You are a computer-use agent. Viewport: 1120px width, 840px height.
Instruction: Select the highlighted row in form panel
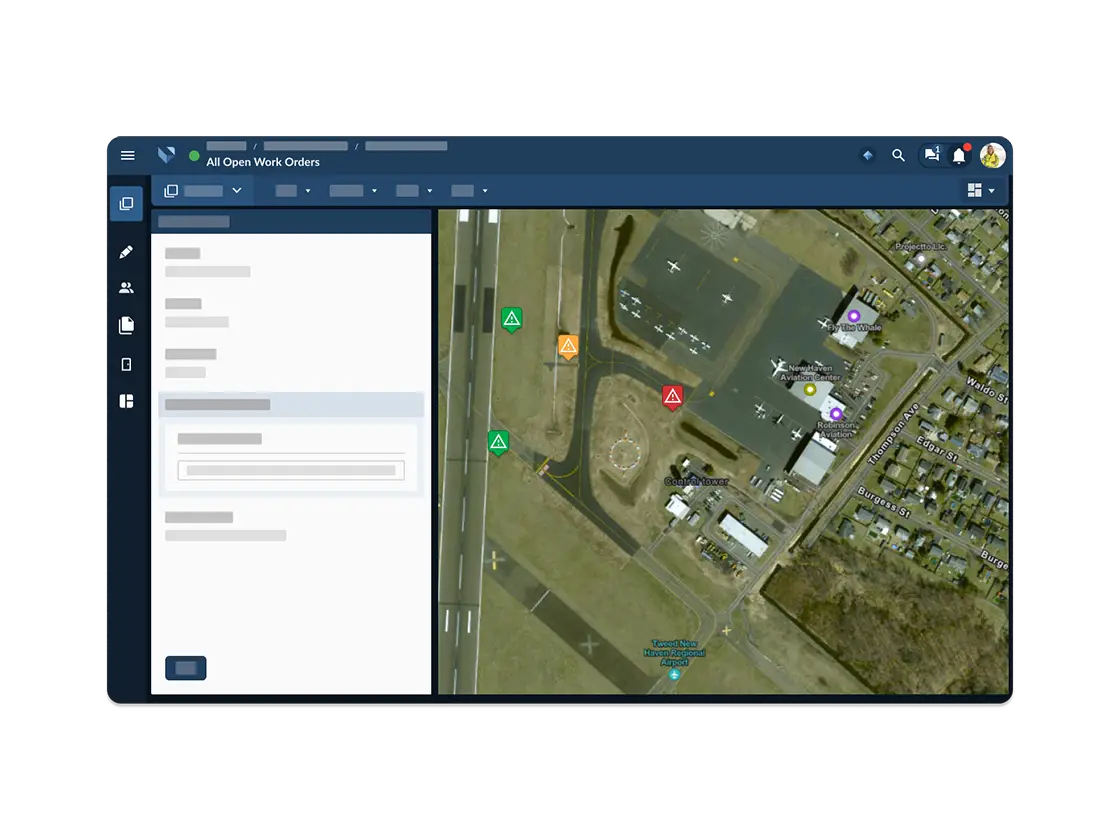(291, 404)
